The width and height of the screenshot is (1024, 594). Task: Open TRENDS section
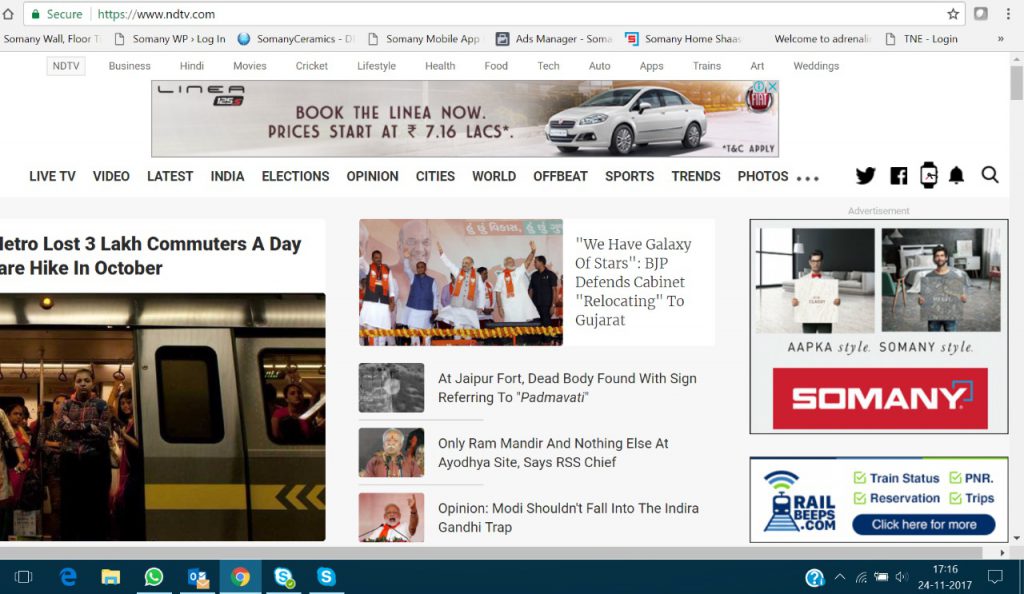tap(696, 176)
